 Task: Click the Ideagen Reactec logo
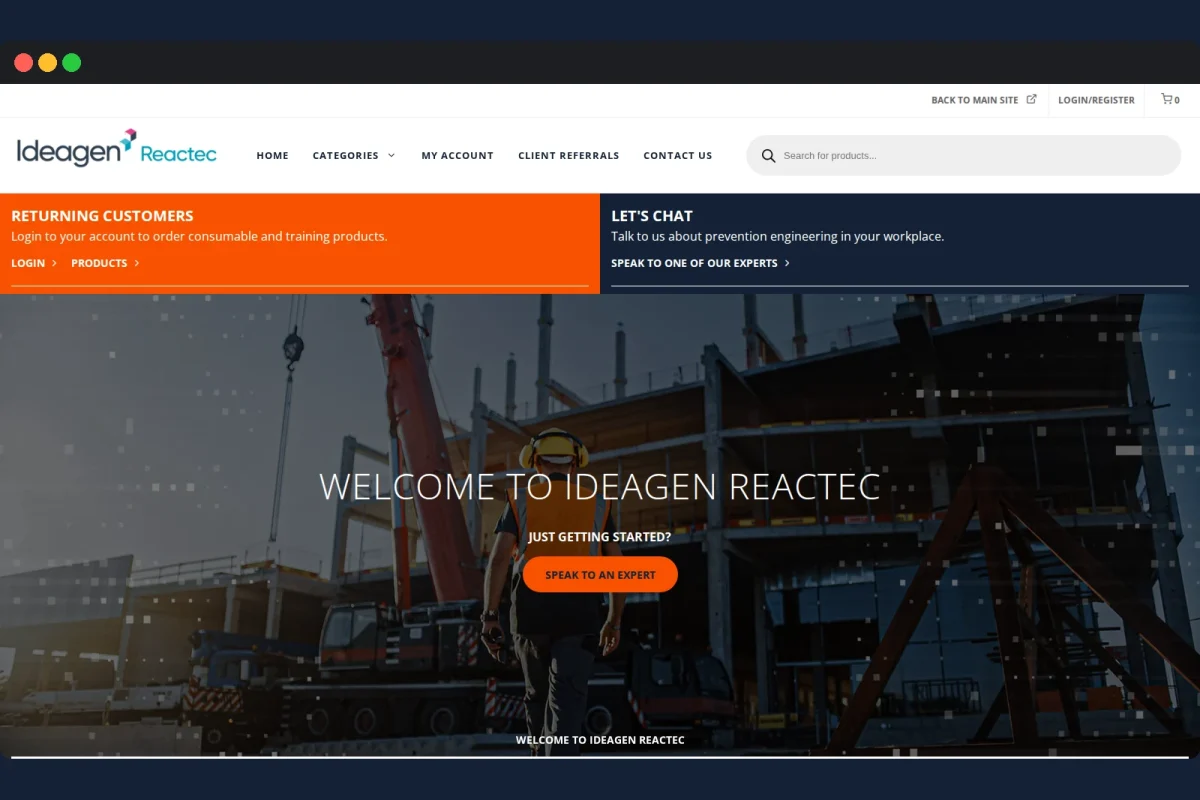pos(117,148)
